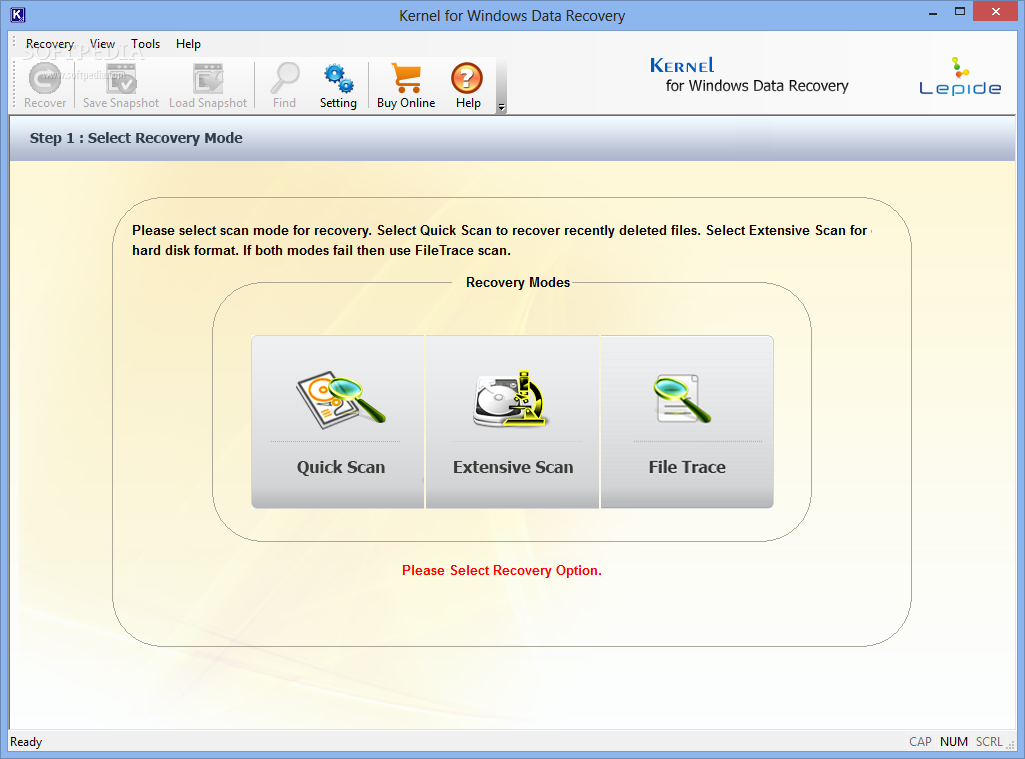Open the Recovery menu
The image size is (1025, 759).
(50, 44)
